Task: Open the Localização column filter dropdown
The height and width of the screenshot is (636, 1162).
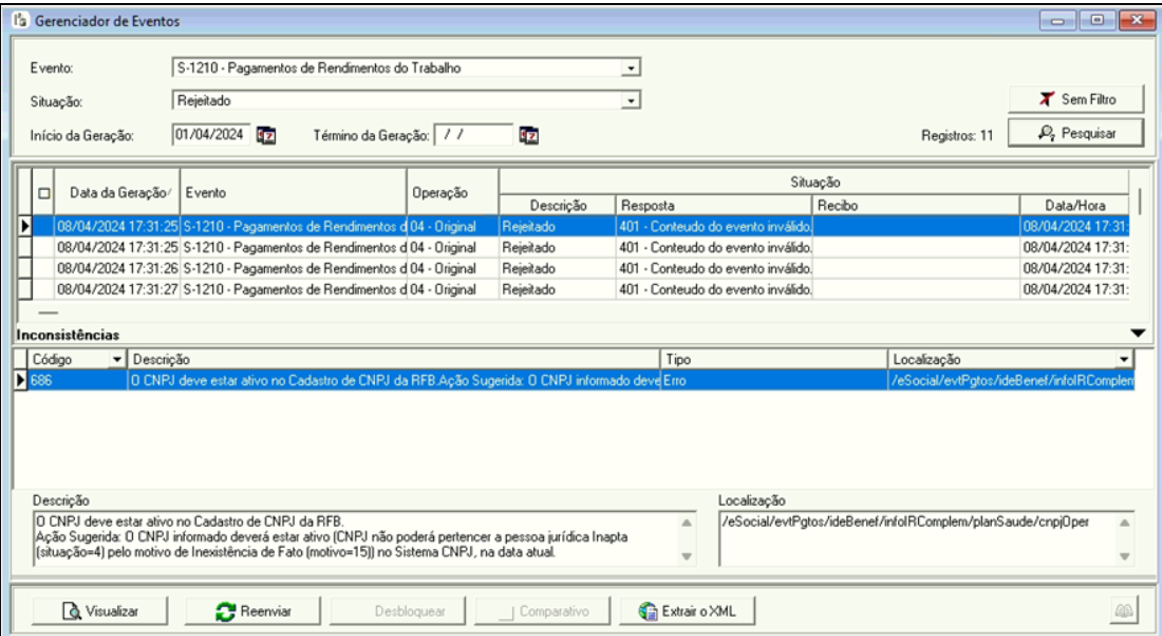Action: [1124, 358]
